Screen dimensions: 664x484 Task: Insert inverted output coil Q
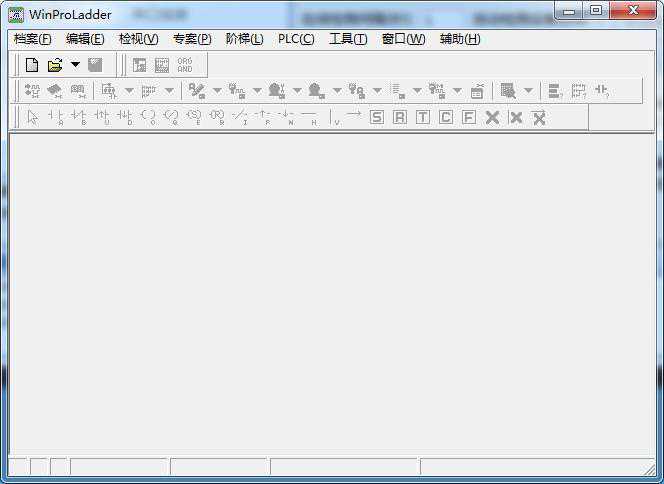pos(171,117)
